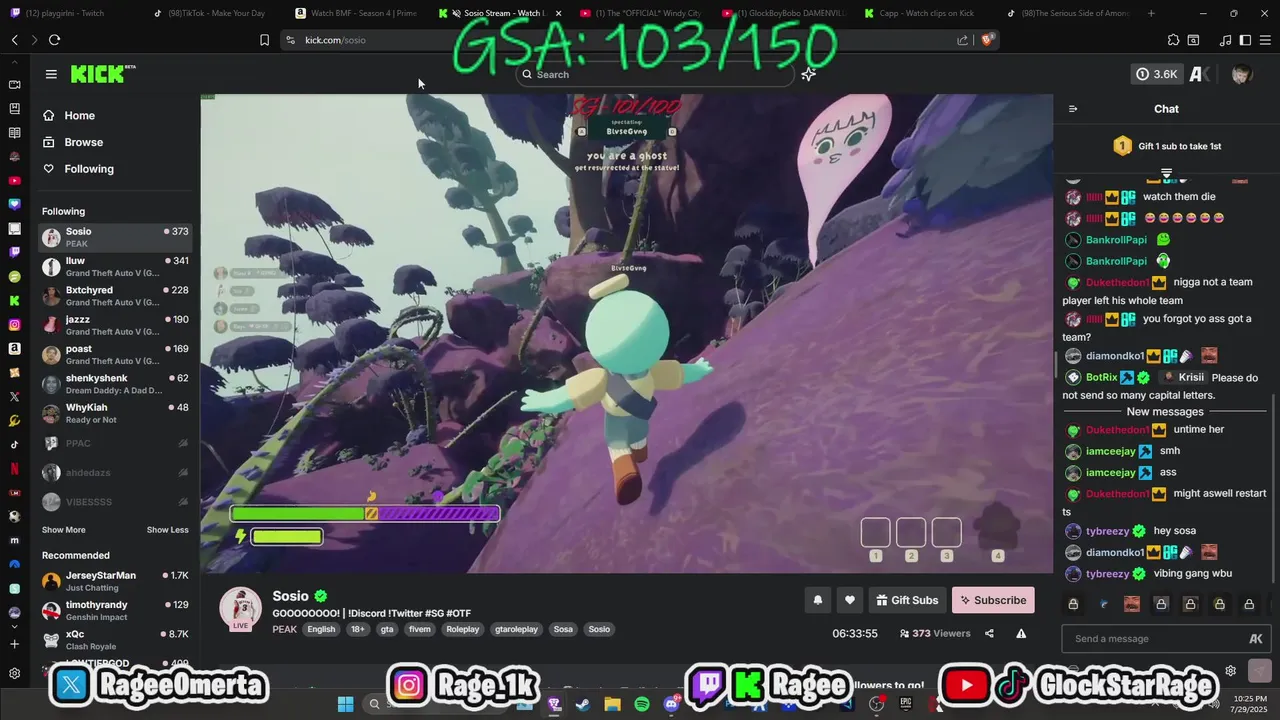This screenshot has height=720, width=1280.
Task: Click Gift 1 sub to take 1st banner
Action: point(1166,146)
